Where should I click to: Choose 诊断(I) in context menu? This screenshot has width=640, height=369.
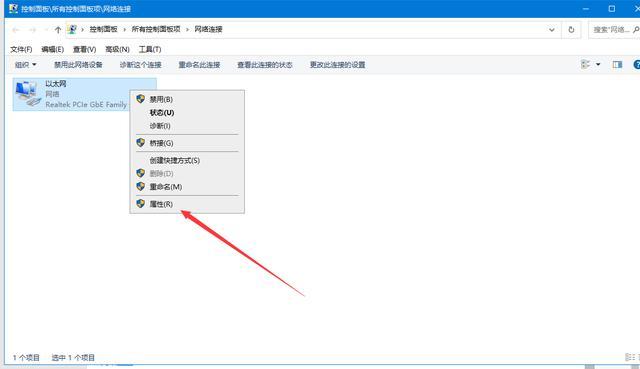pos(187,126)
